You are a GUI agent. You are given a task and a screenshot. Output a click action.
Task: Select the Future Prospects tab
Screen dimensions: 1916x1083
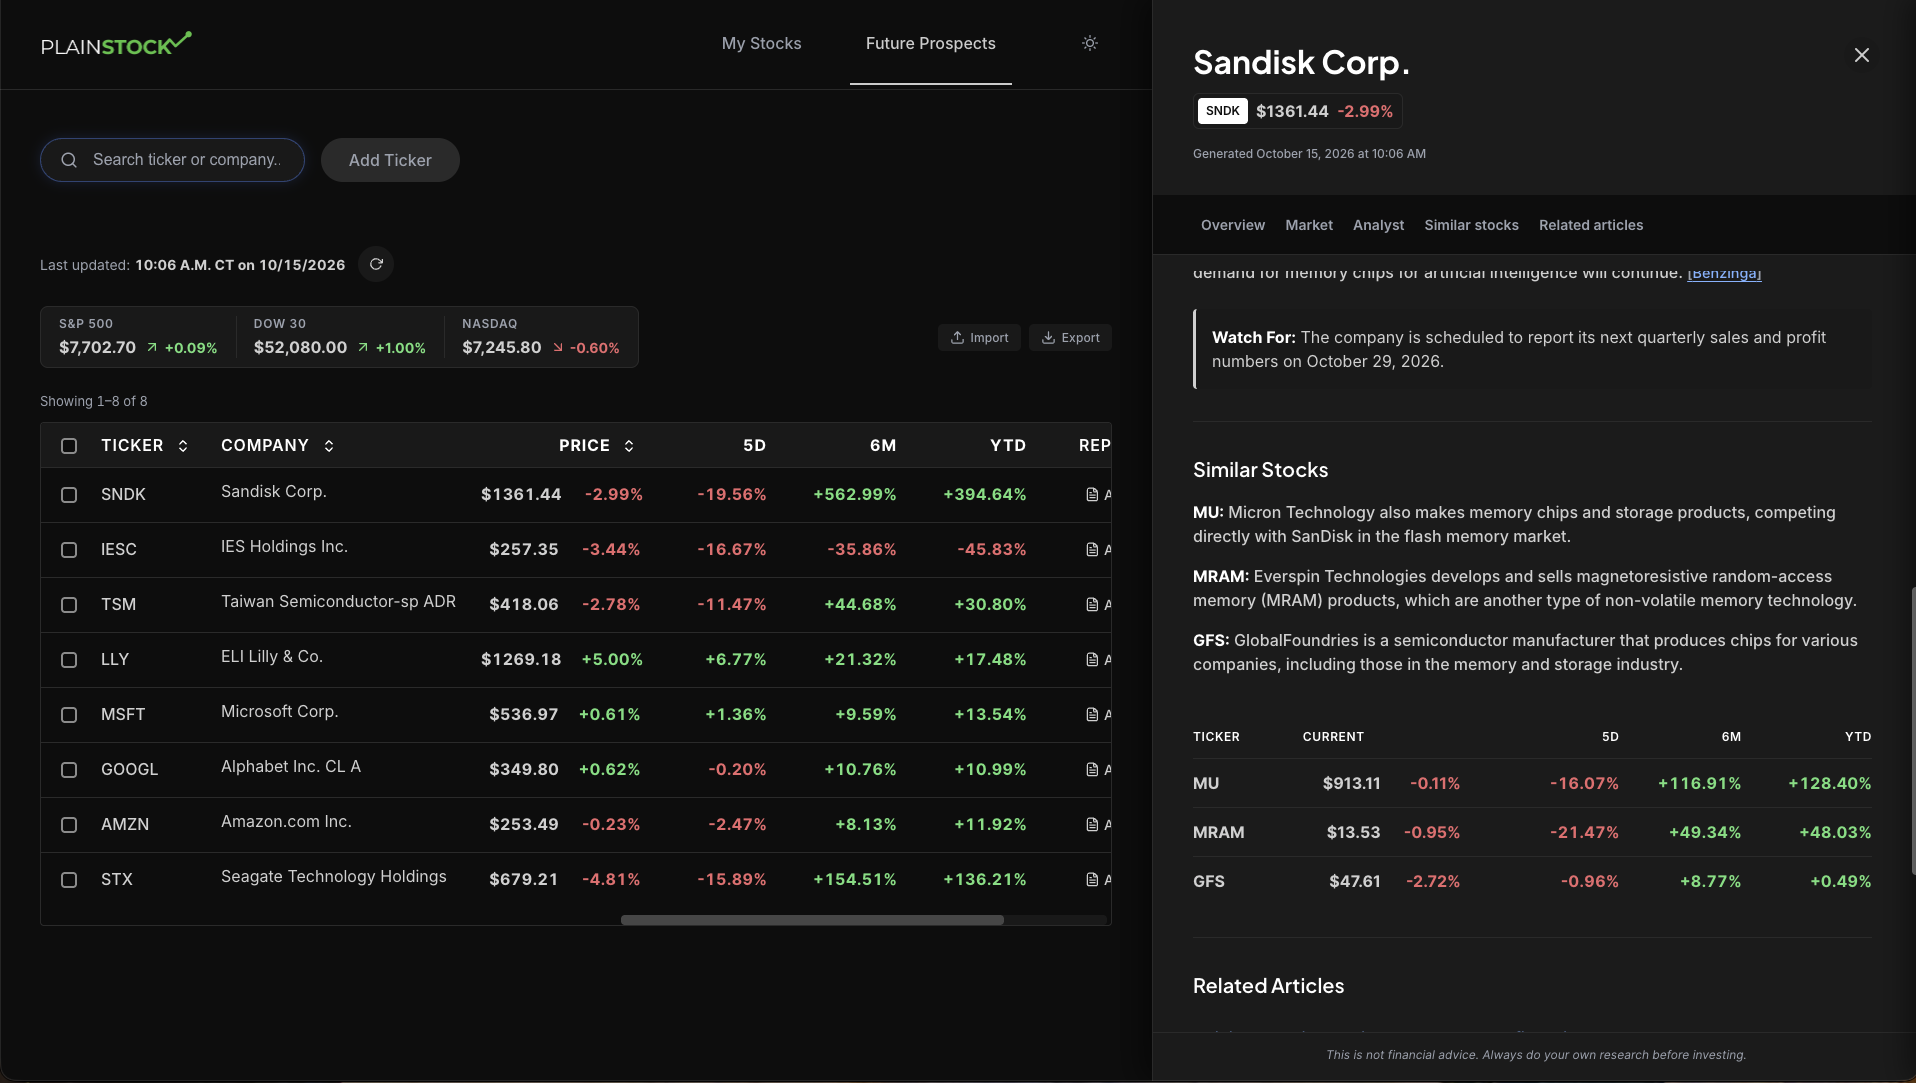(930, 44)
